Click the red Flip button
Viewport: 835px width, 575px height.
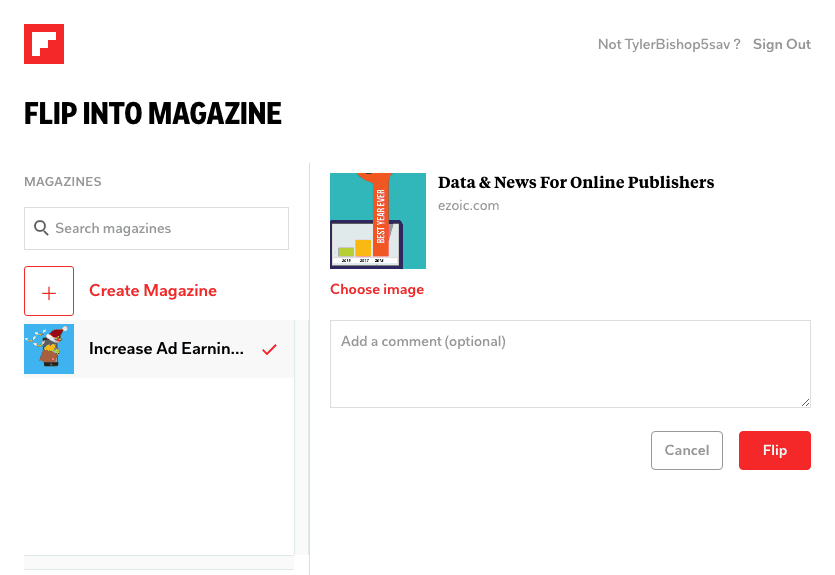coord(775,450)
